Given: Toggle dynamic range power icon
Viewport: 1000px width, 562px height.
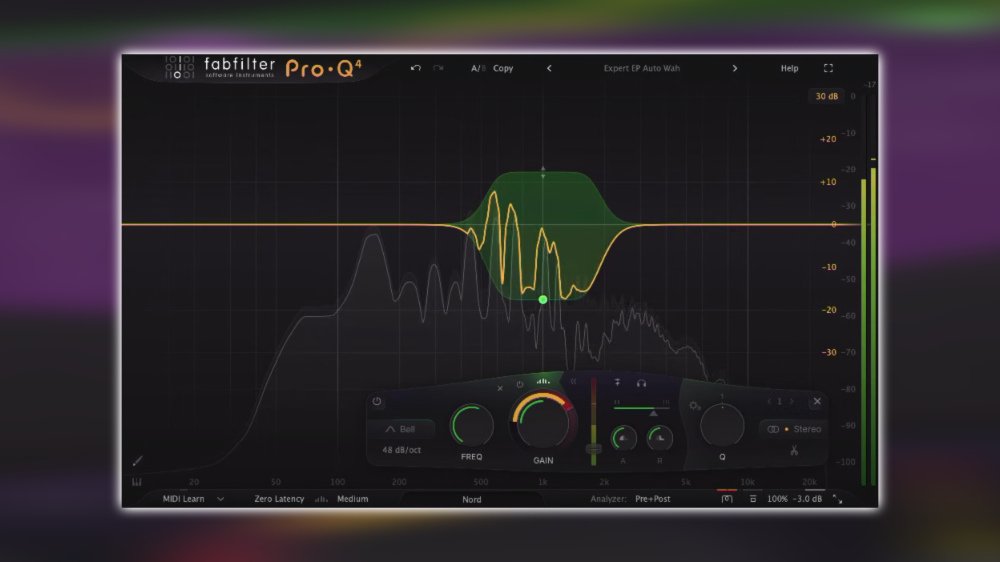Looking at the screenshot, I should pyautogui.click(x=520, y=385).
